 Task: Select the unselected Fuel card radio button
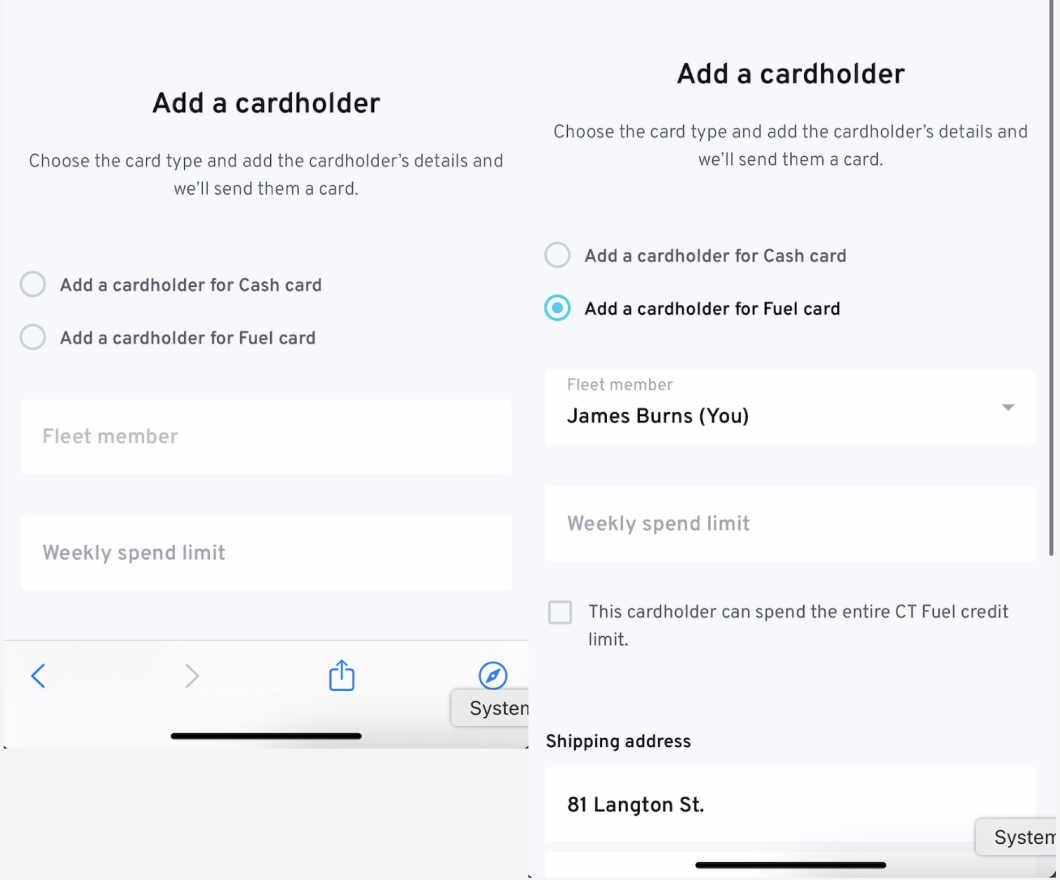click(33, 337)
